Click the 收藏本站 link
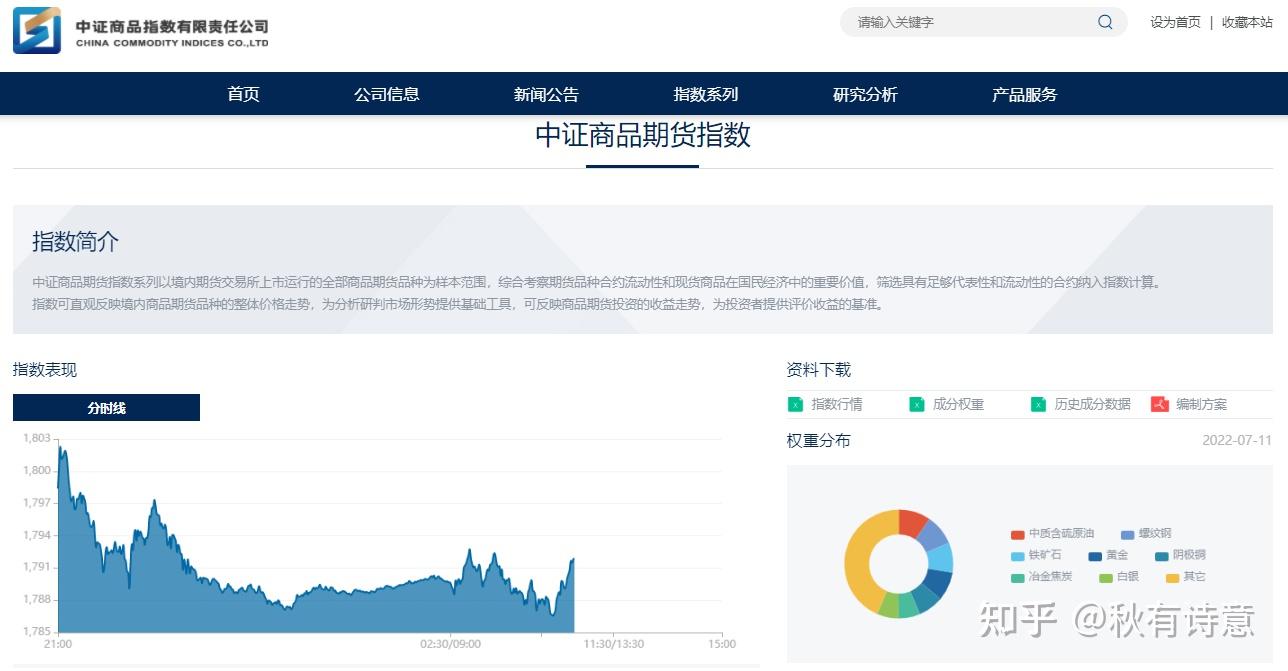 pyautogui.click(x=1247, y=21)
